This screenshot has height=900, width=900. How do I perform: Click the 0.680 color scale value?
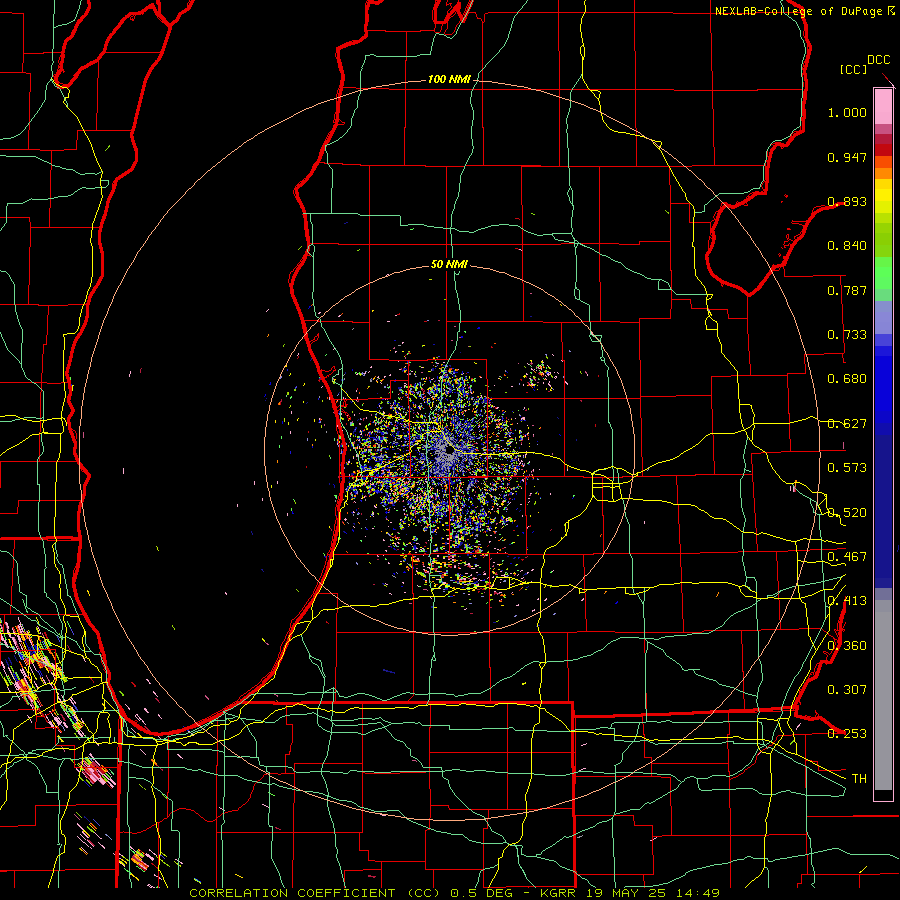click(x=847, y=379)
